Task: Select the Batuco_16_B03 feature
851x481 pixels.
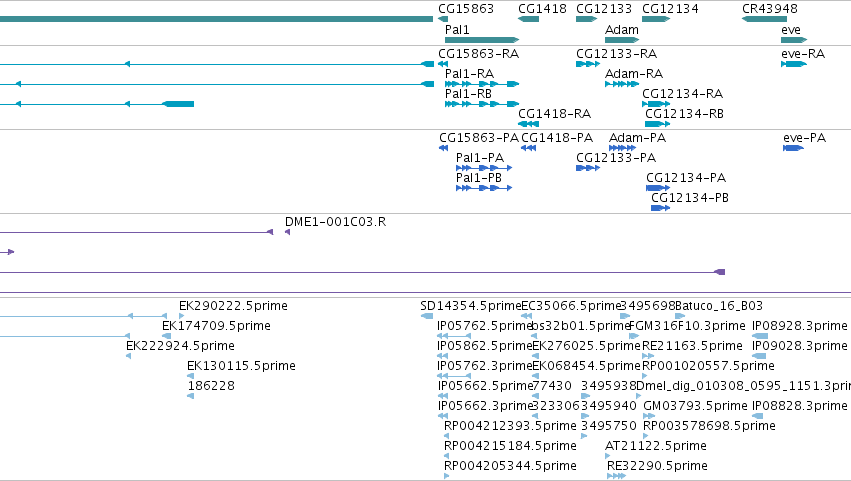Action: pyautogui.click(x=679, y=316)
